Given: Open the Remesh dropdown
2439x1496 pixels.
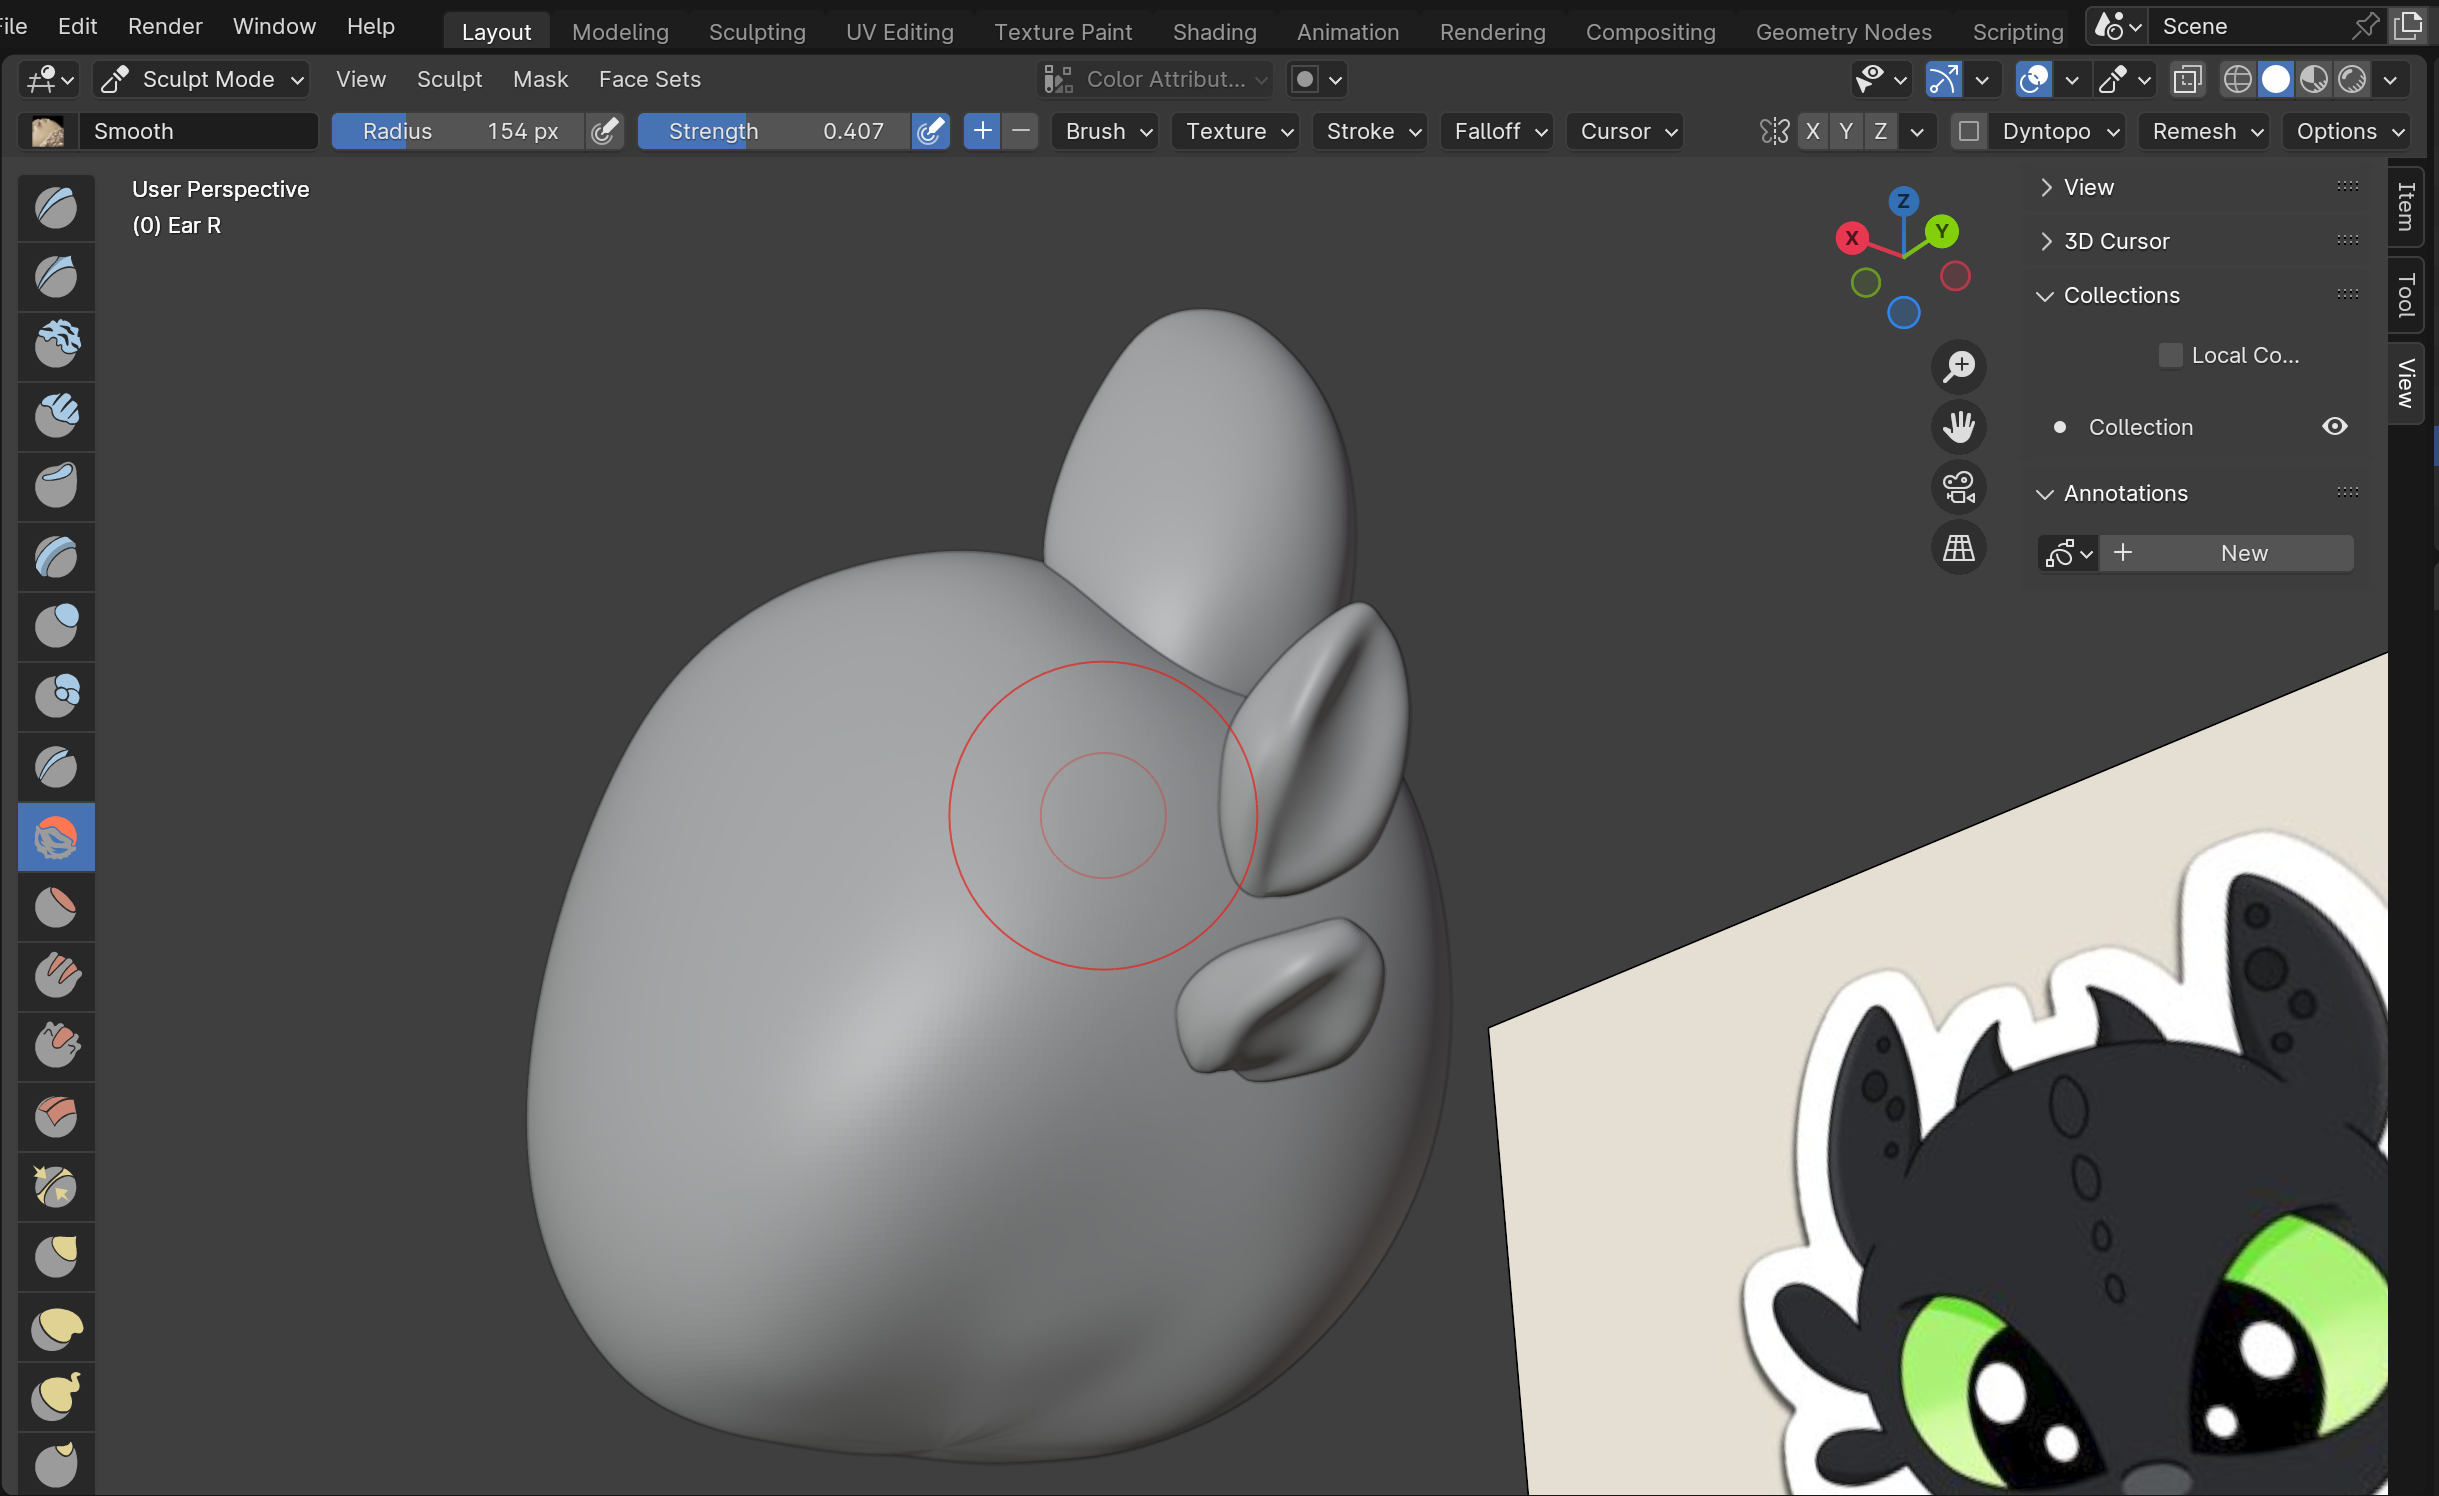Looking at the screenshot, I should point(2207,131).
